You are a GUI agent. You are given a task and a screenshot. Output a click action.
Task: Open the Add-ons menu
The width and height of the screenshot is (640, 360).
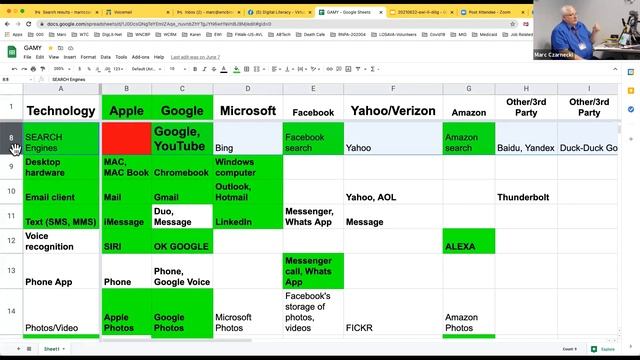point(140,57)
